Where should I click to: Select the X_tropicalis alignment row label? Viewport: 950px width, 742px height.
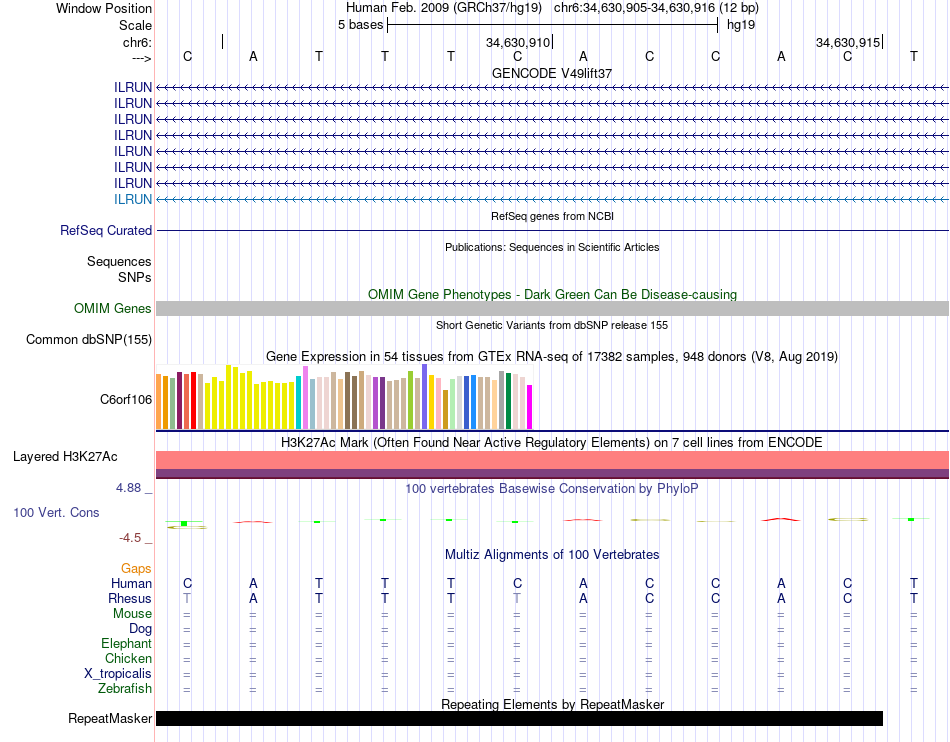pyautogui.click(x=118, y=674)
